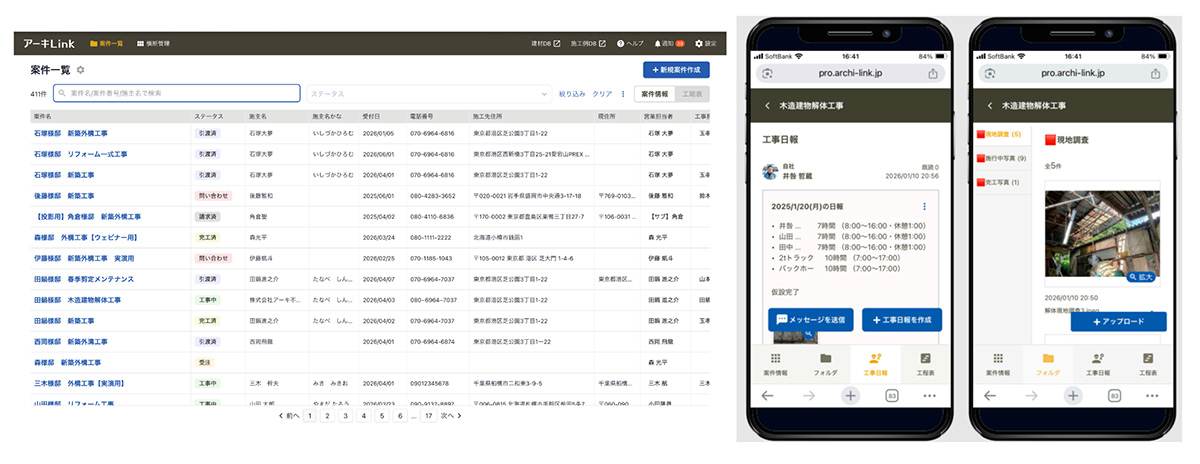The width and height of the screenshot is (1200, 464).
Task: Select the 案件情報 view tab
Action: [x=655, y=93]
